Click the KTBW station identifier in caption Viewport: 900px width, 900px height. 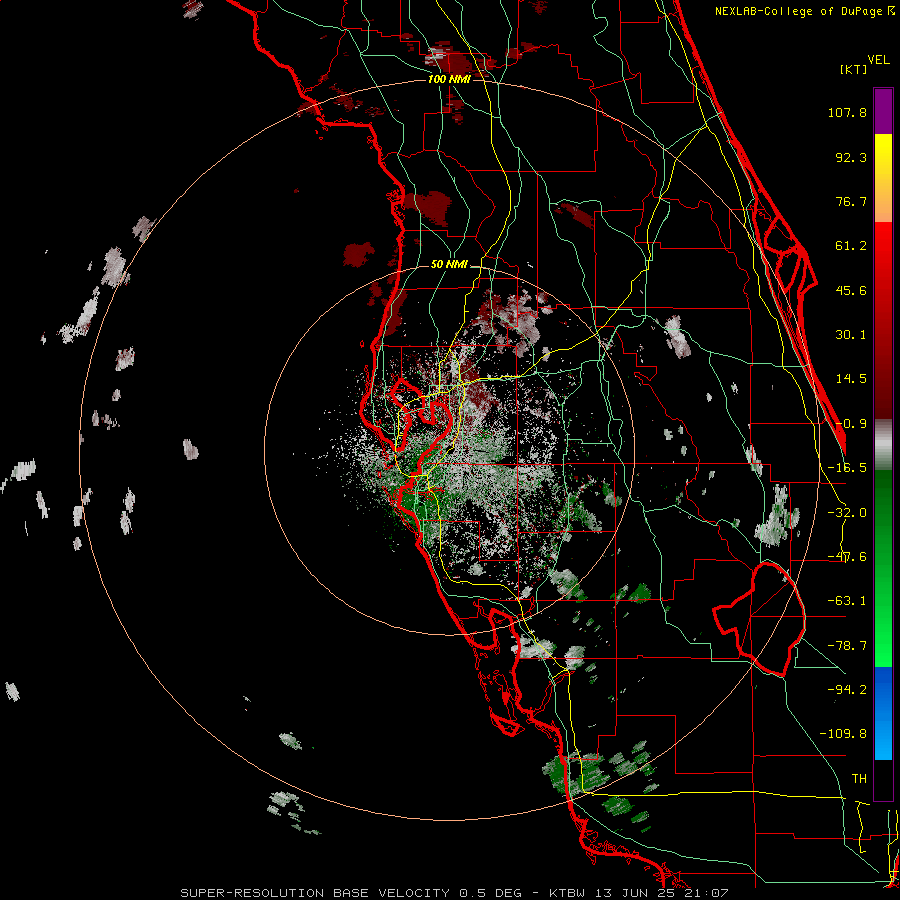568,893
